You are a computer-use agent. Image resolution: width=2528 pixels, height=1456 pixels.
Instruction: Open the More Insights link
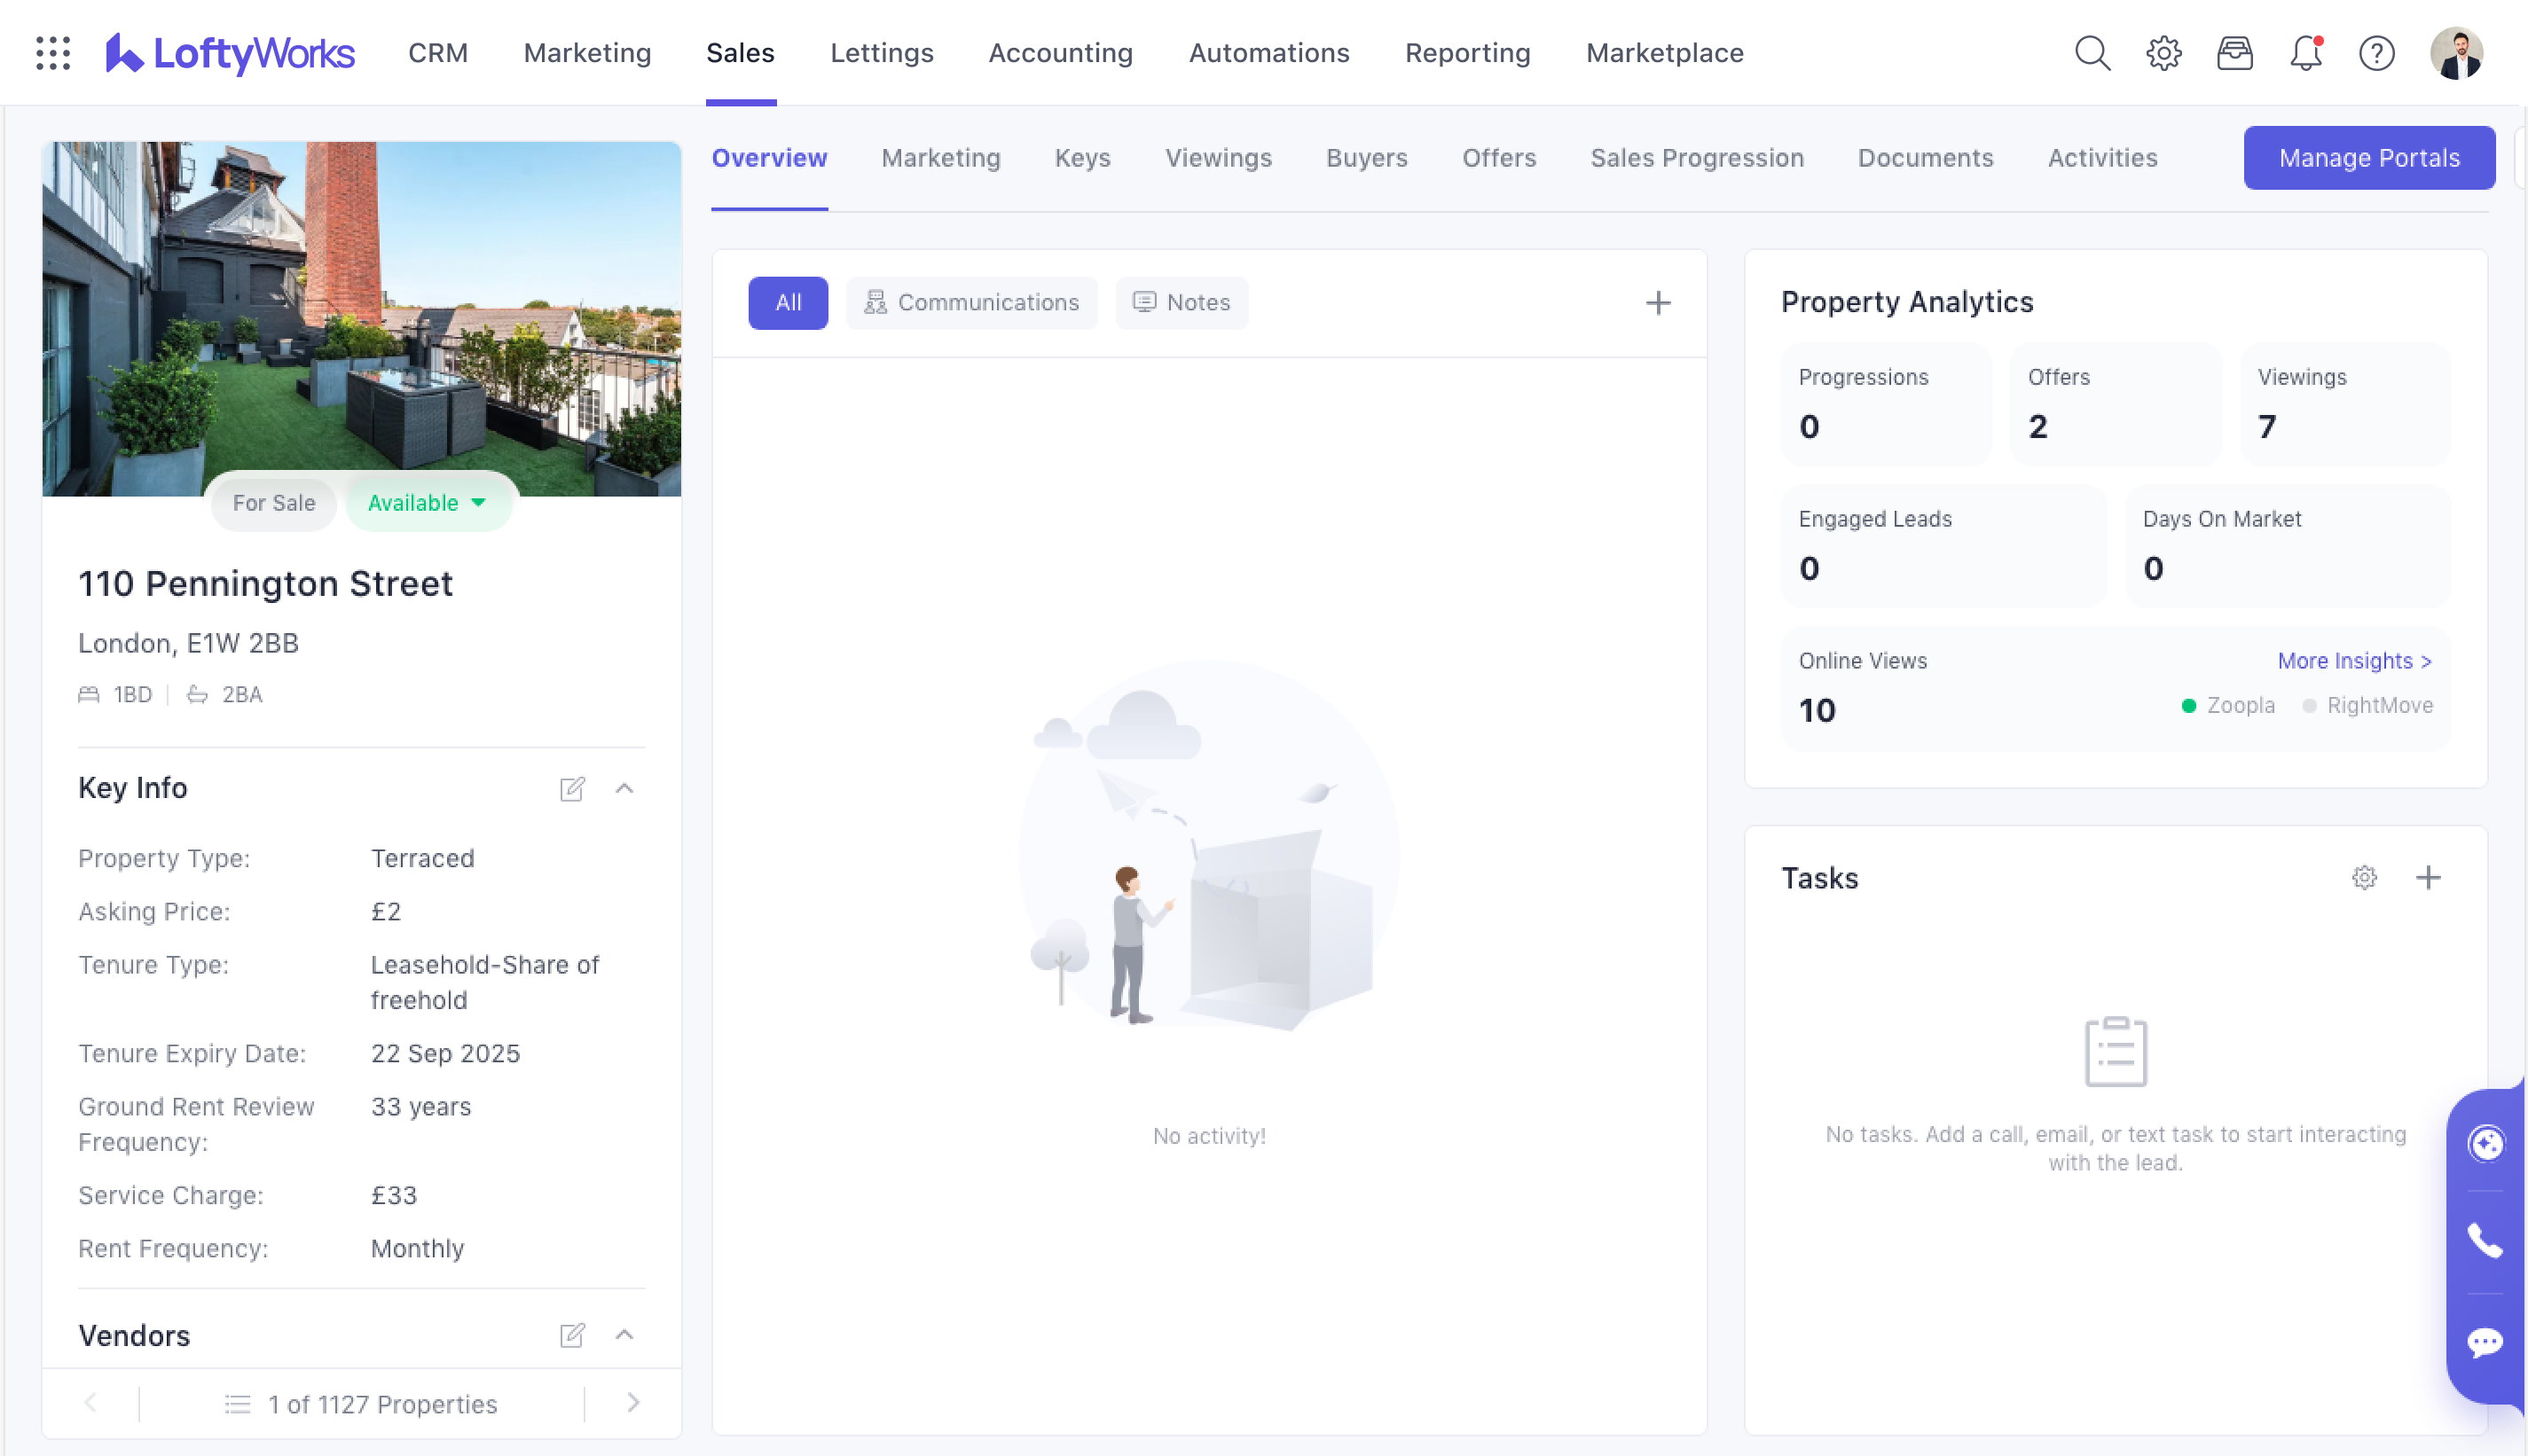point(2354,661)
